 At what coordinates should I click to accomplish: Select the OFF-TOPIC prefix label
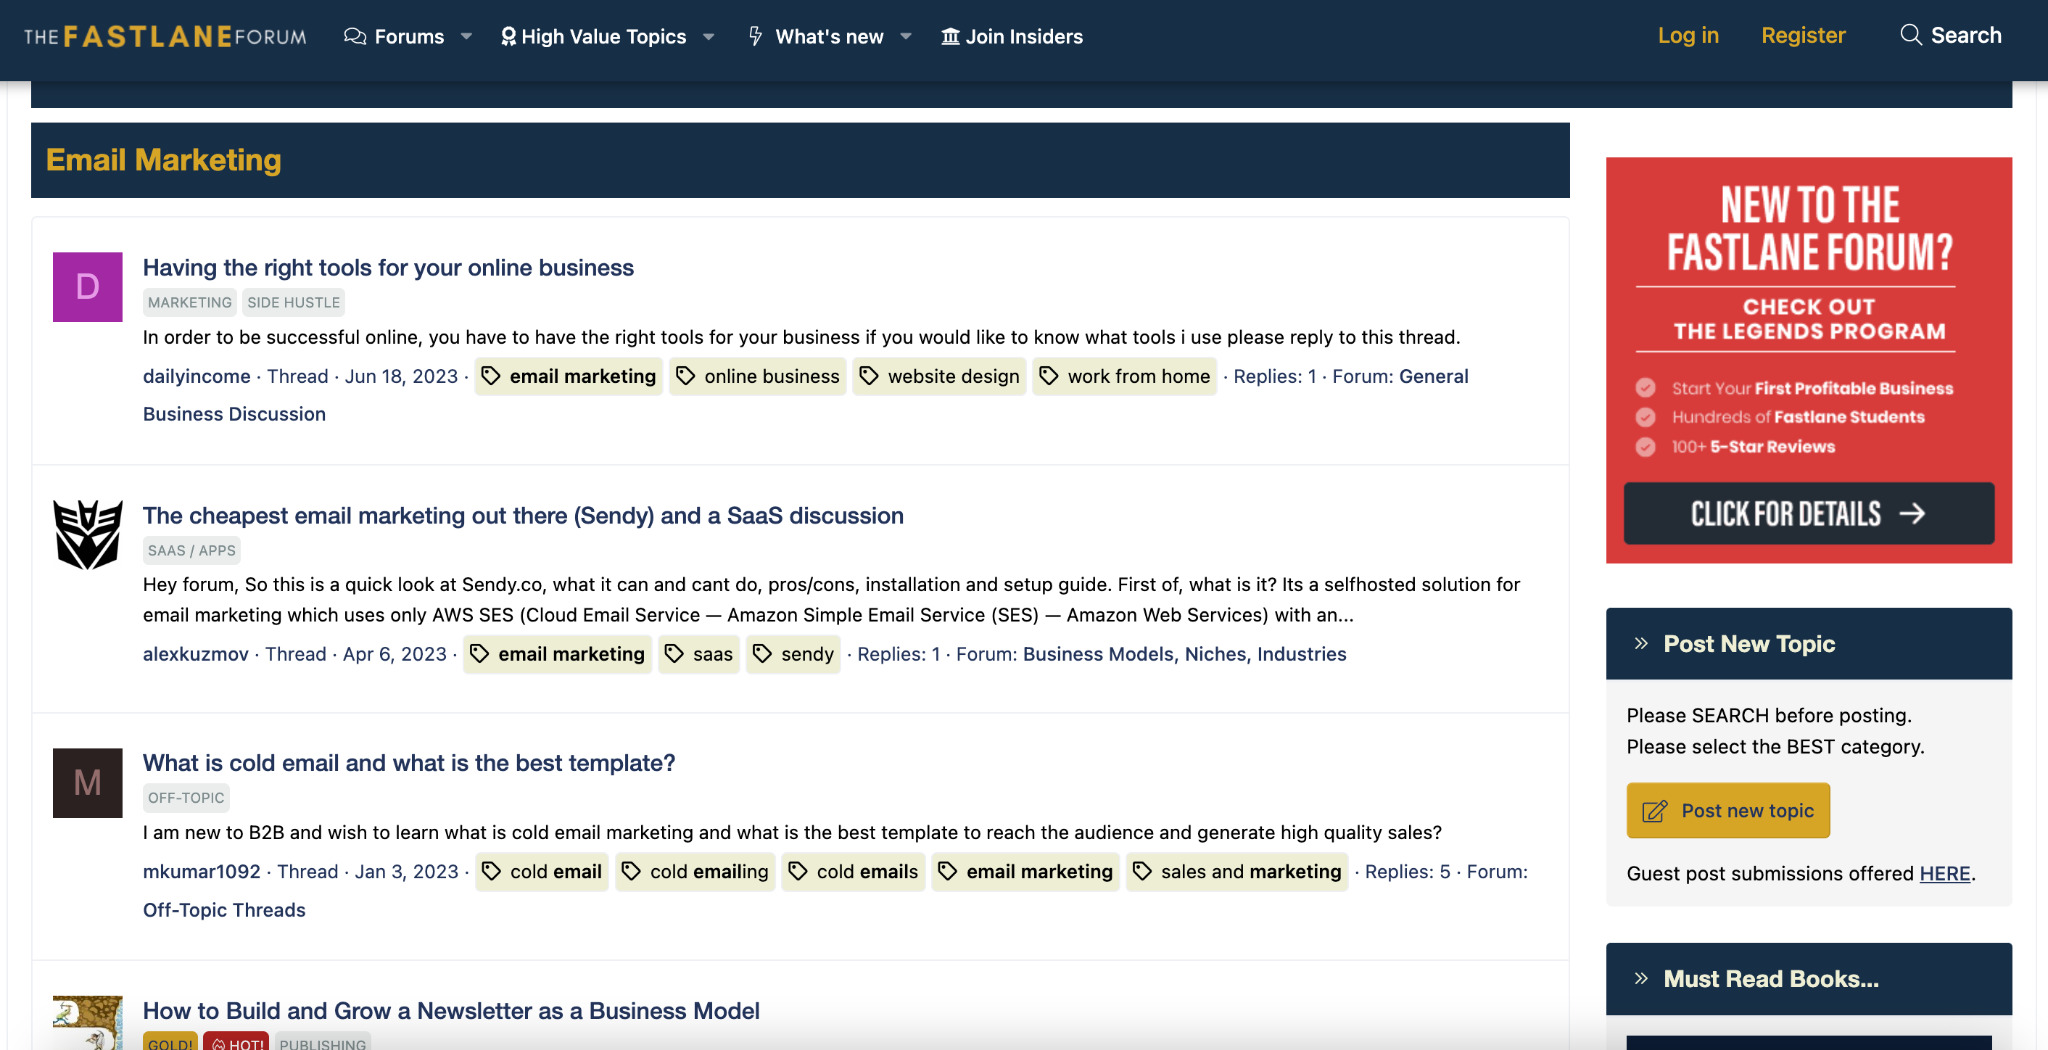pyautogui.click(x=186, y=798)
